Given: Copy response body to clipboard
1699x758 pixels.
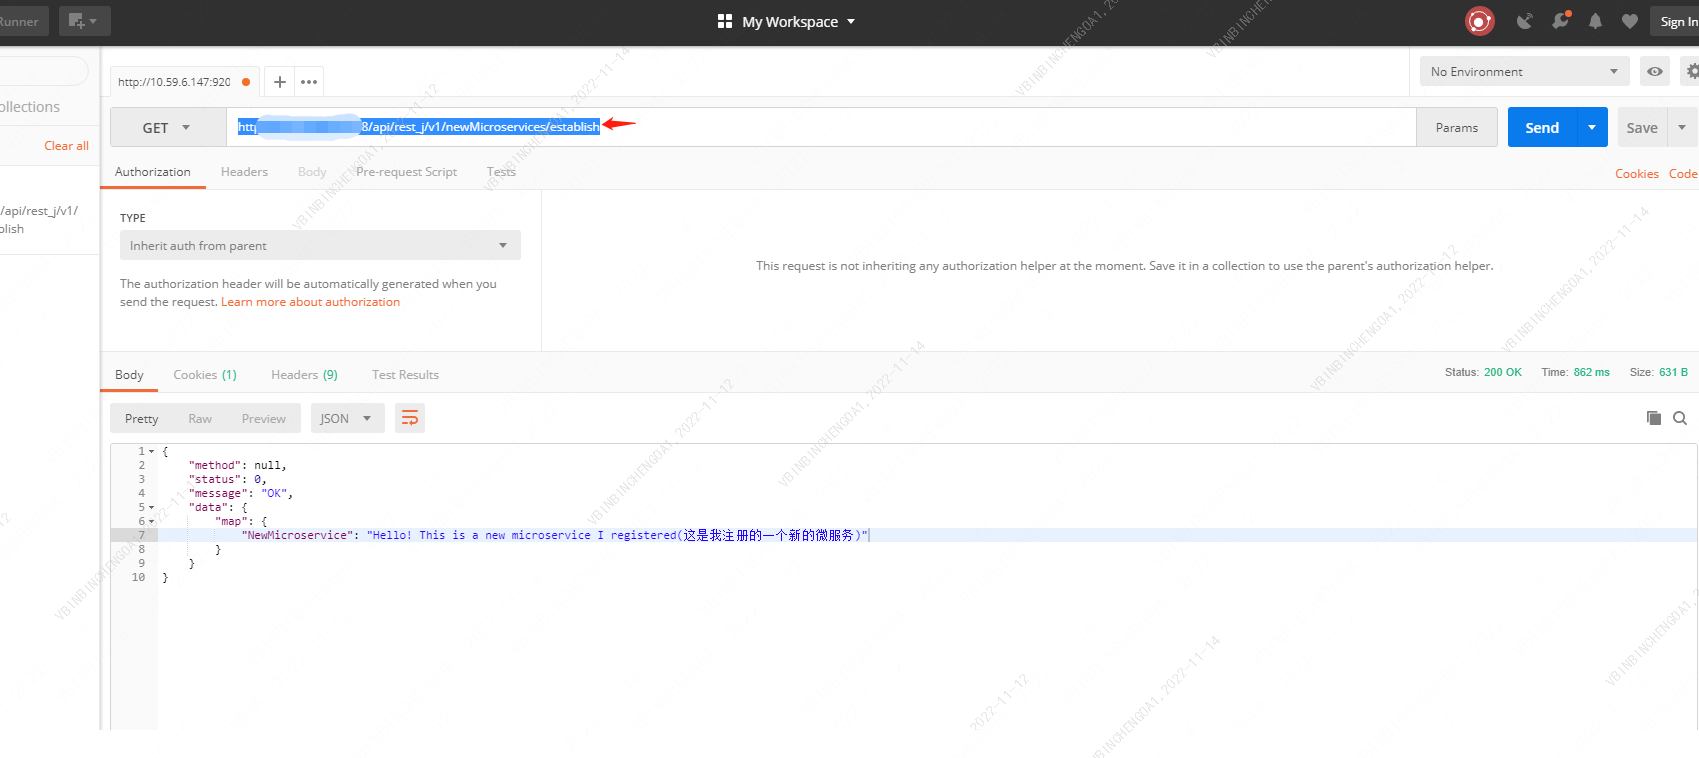Looking at the screenshot, I should click(1653, 418).
